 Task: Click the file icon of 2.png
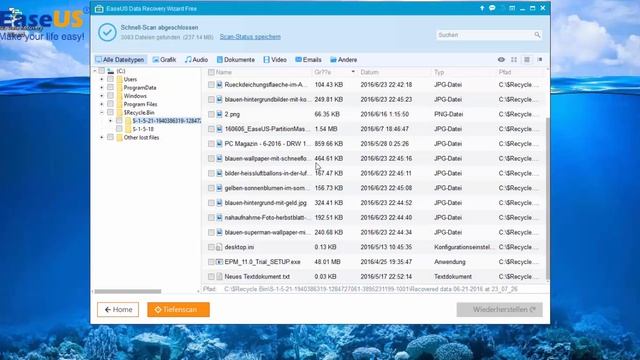tap(219, 114)
